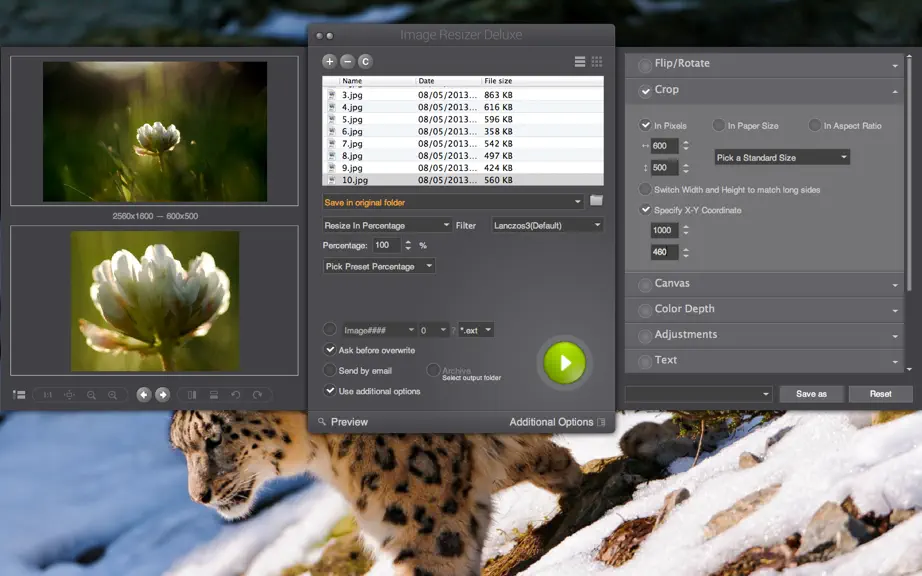Open Pick a Standard Size dropdown
The image size is (922, 576).
(782, 157)
